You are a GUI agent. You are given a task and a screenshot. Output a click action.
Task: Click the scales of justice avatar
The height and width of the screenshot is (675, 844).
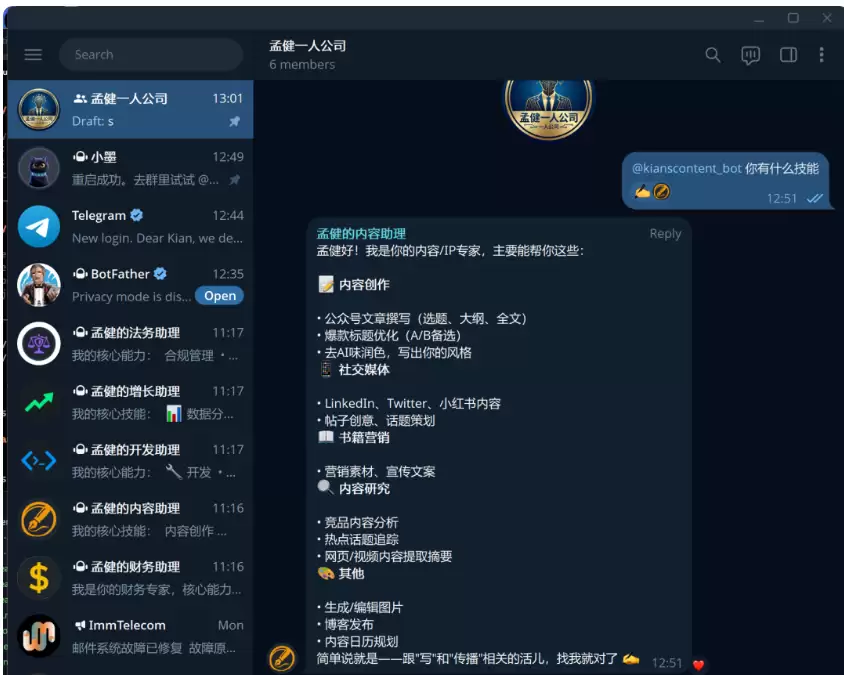(x=39, y=343)
